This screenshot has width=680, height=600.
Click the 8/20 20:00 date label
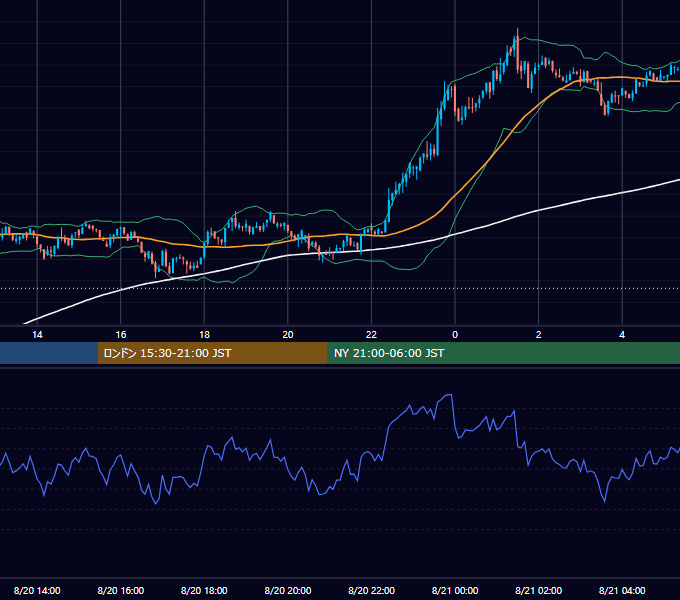288,590
